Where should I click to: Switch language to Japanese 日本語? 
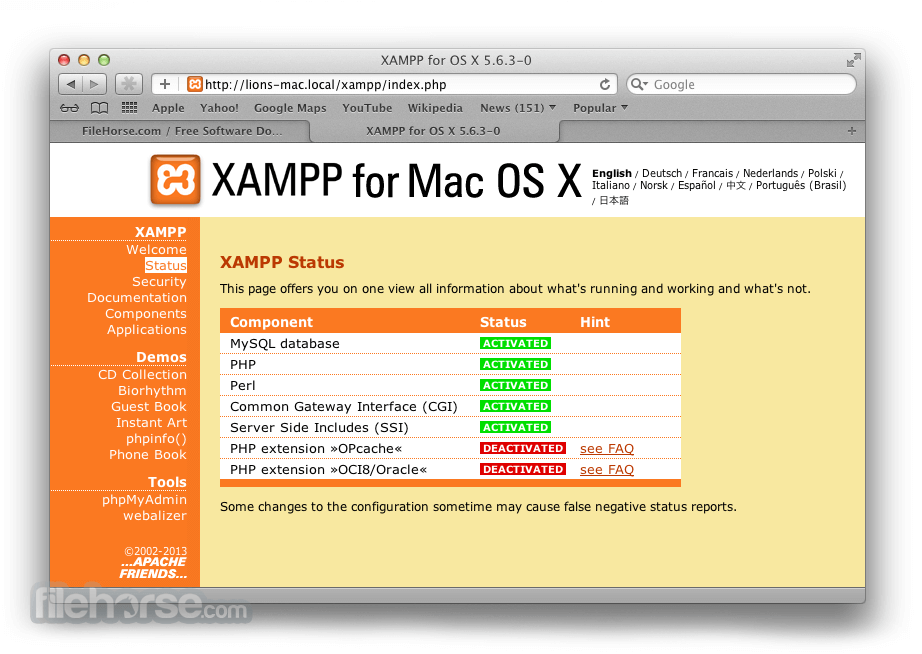coord(614,201)
